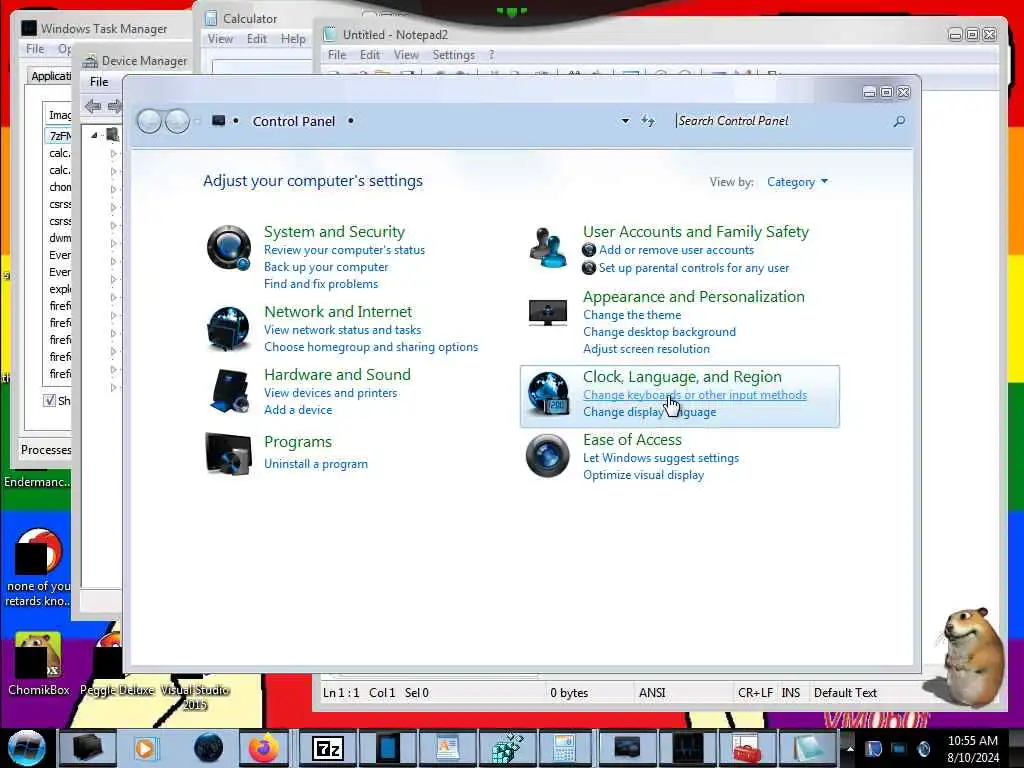Image resolution: width=1024 pixels, height=768 pixels.
Task: Click 'Review your computer's status' link
Action: coord(344,250)
